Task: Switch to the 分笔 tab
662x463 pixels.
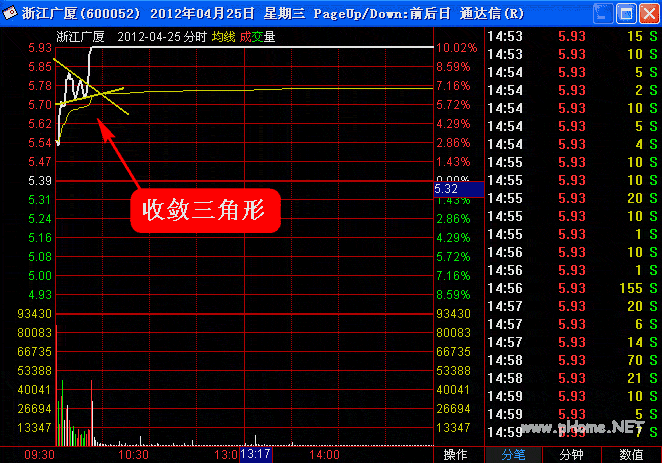Action: [x=513, y=455]
